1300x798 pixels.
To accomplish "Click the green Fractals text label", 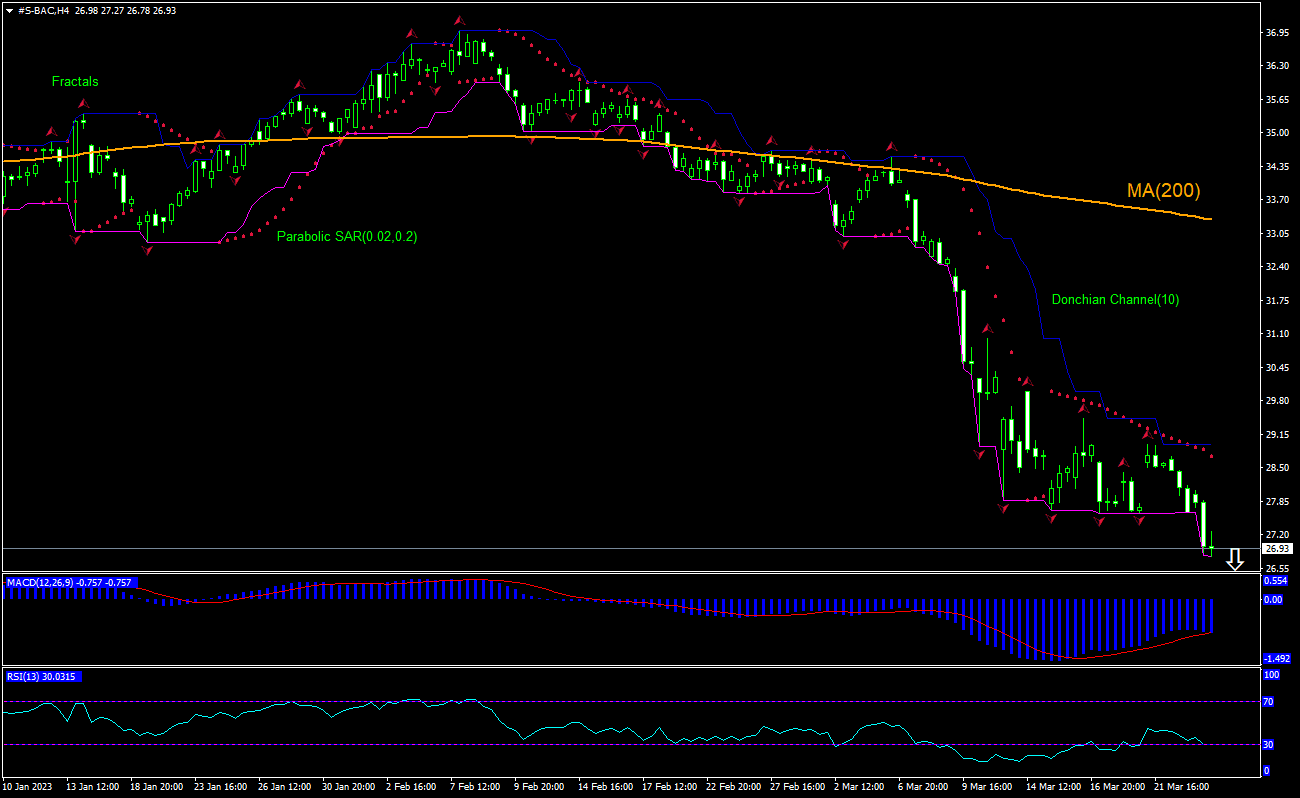I will coord(75,82).
